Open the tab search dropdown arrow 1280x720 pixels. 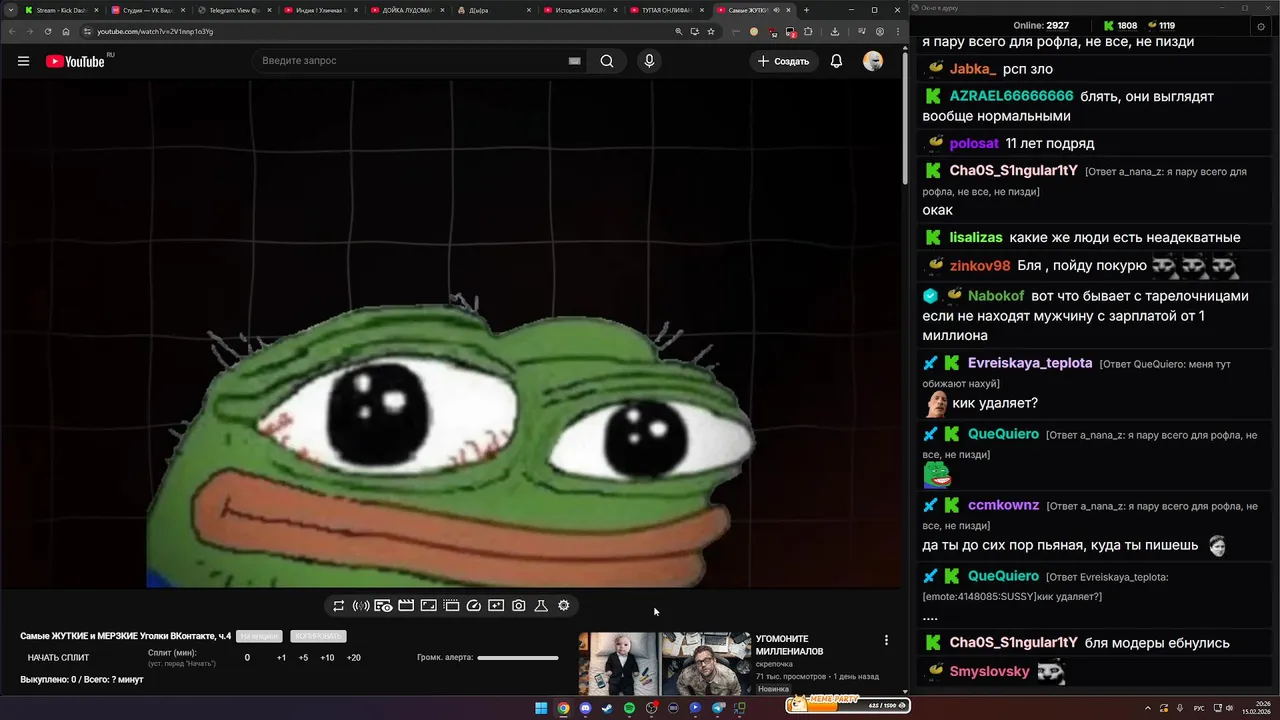click(x=10, y=10)
